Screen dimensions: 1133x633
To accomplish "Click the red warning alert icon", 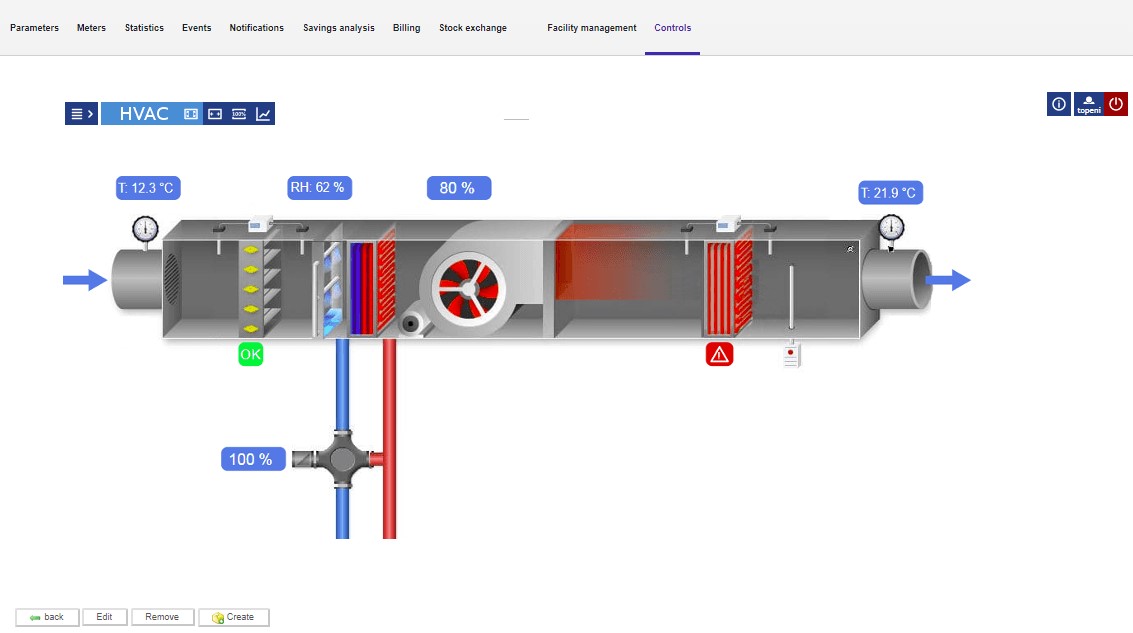I will (x=719, y=354).
